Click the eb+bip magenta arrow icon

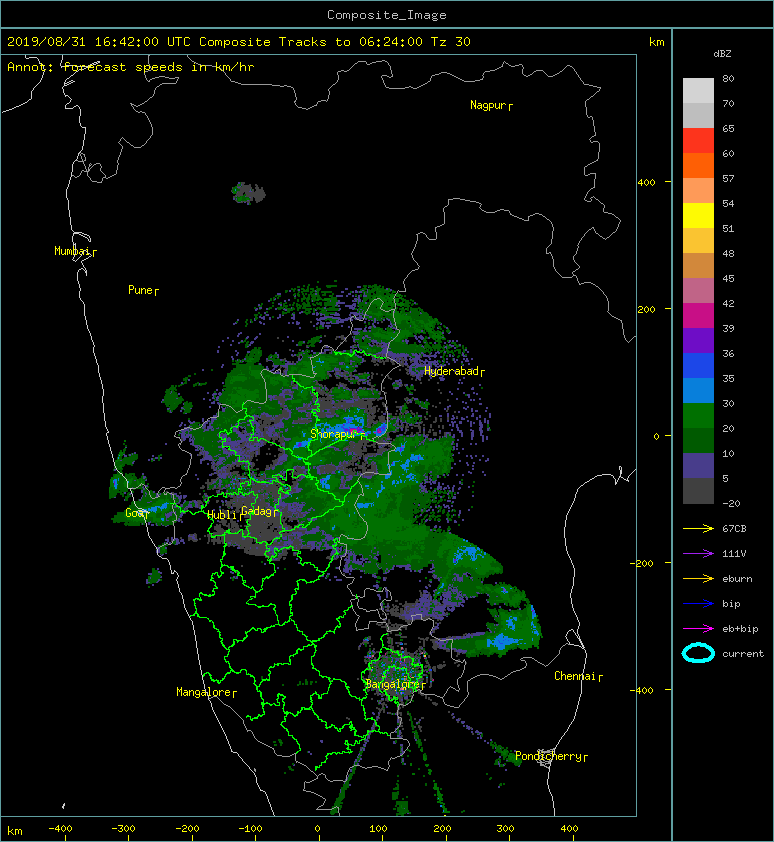pyautogui.click(x=698, y=628)
